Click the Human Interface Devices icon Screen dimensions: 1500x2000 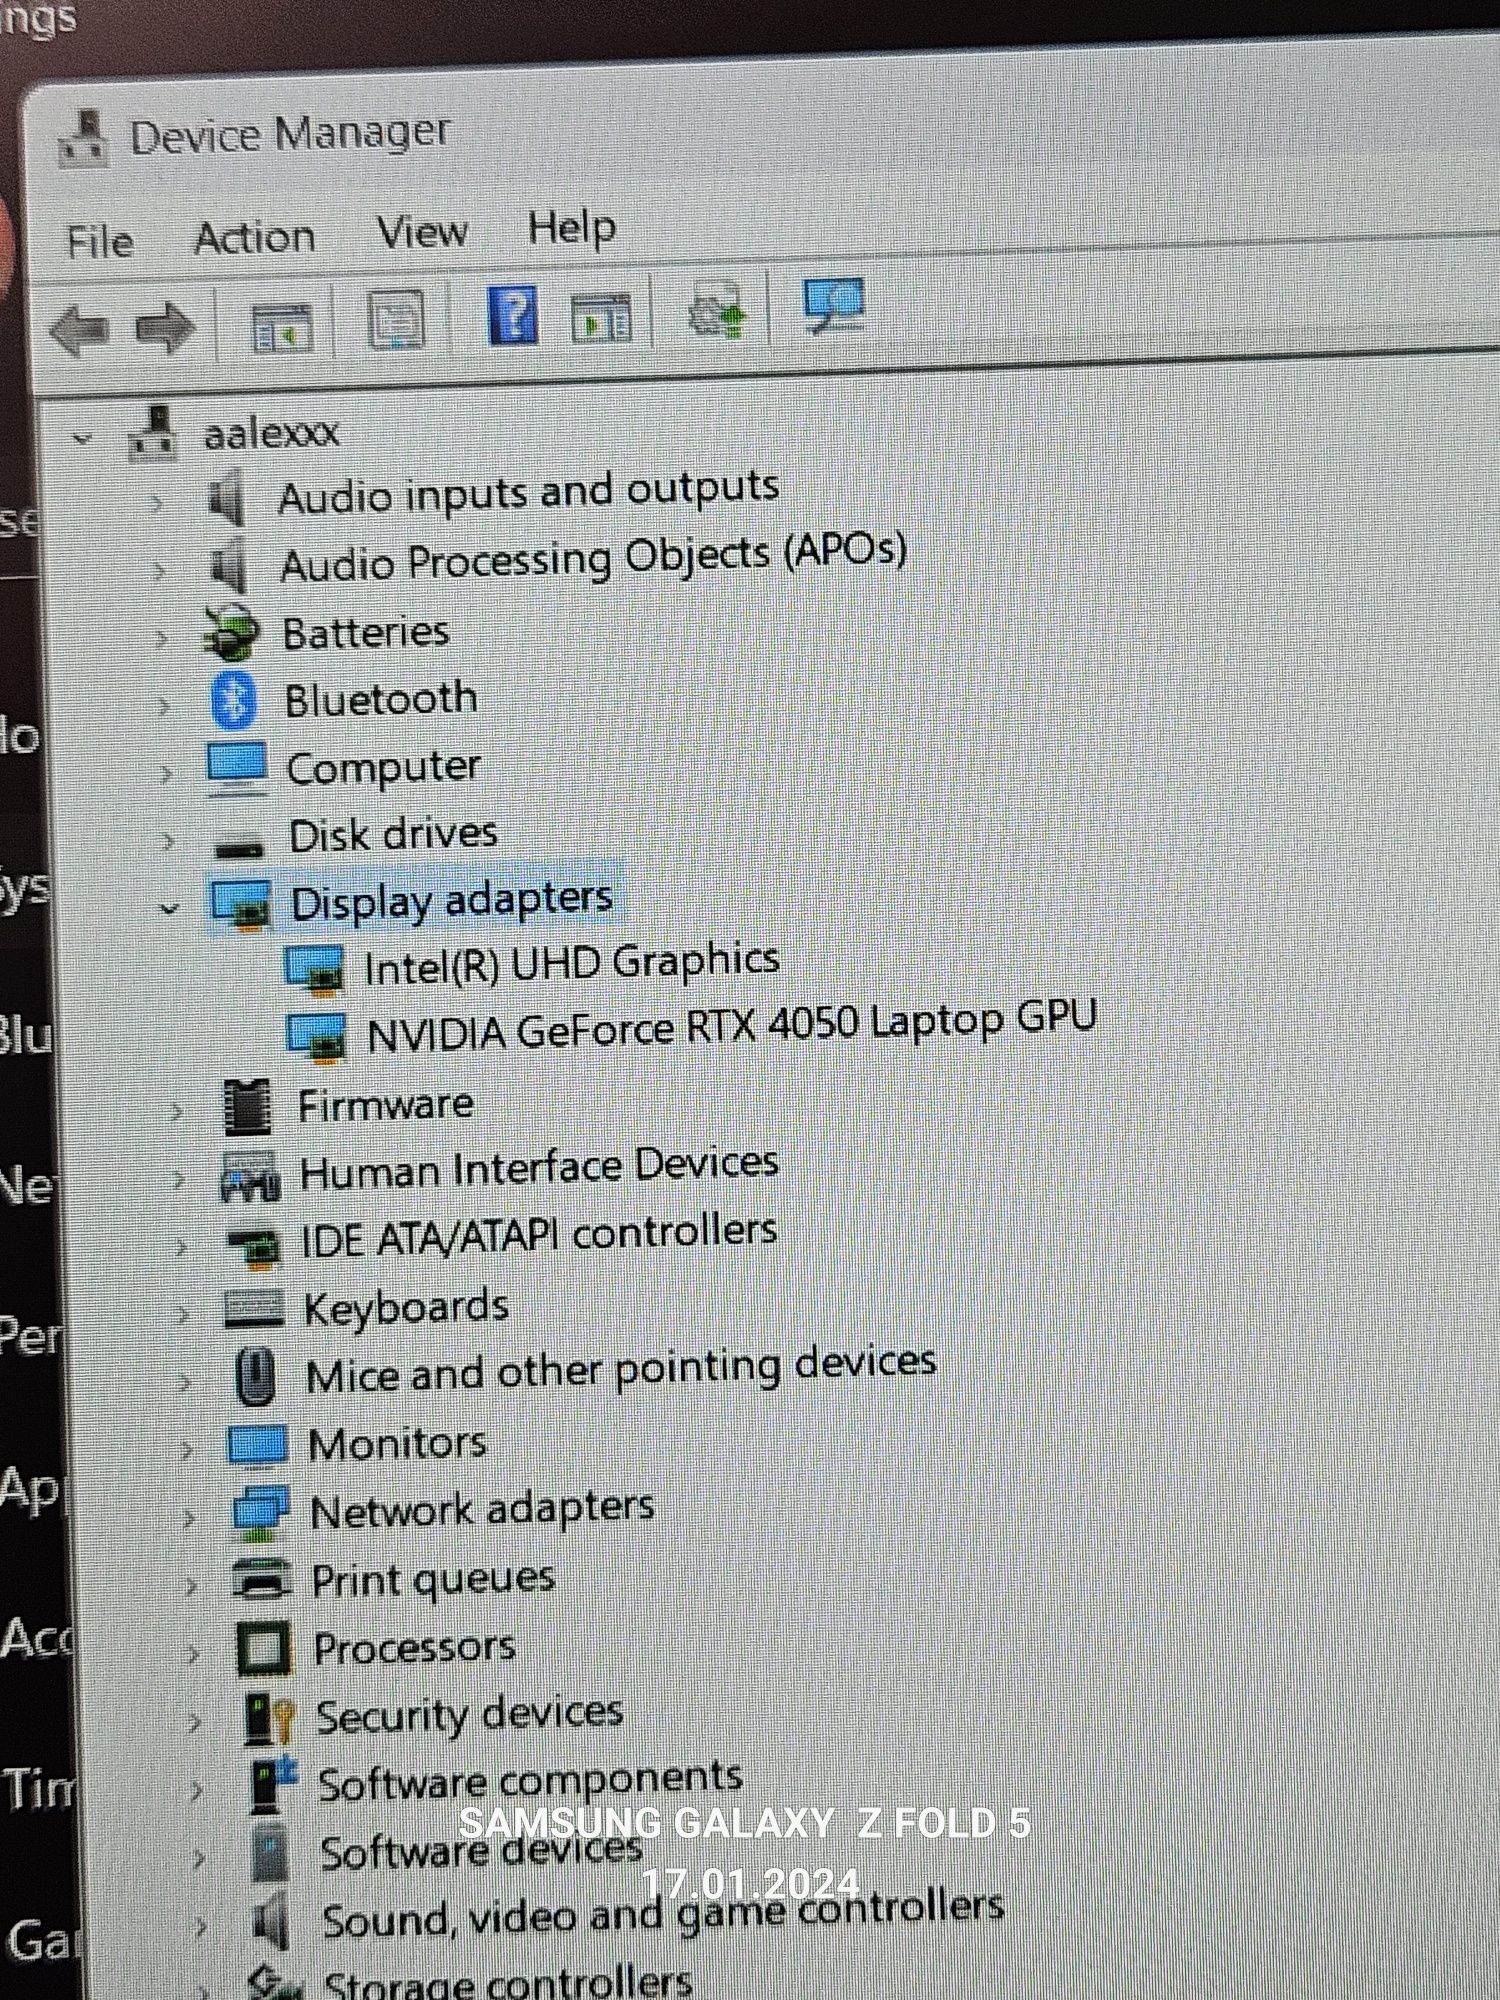(x=249, y=1177)
